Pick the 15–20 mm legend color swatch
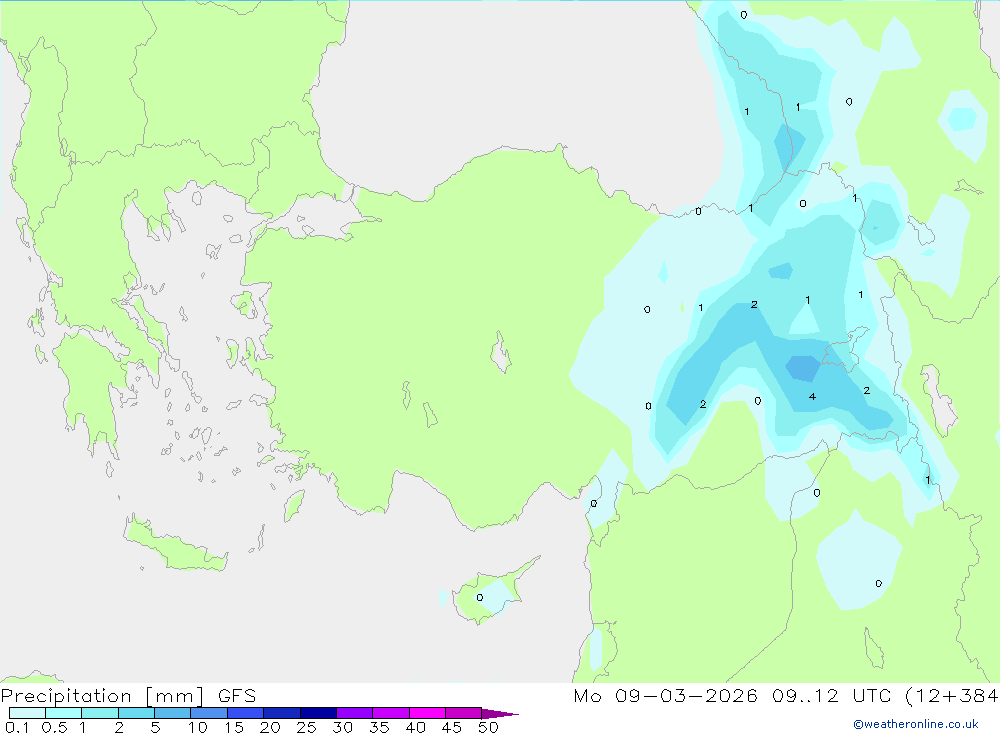Viewport: 1000px width, 733px height. (x=246, y=713)
